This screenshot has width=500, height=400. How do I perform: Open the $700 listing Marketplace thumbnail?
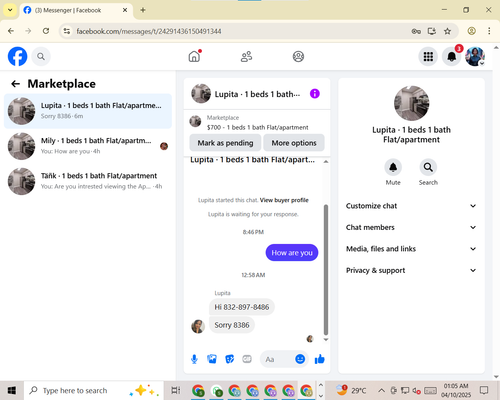pyautogui.click(x=195, y=121)
